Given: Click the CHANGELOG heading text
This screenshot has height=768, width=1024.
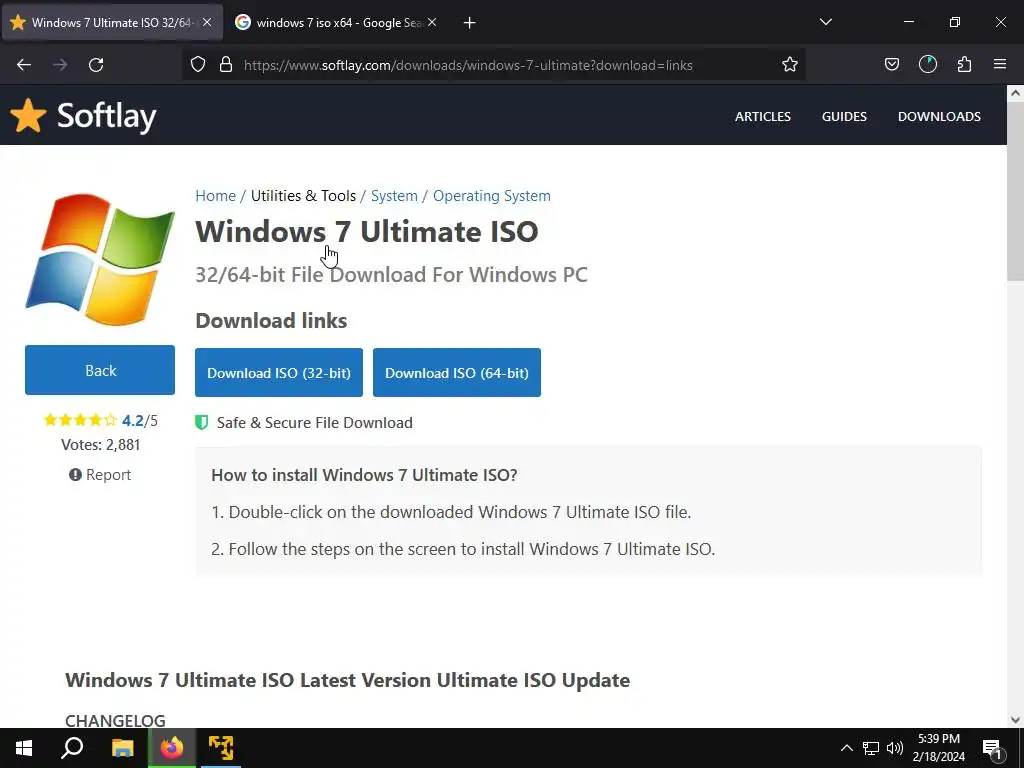Looking at the screenshot, I should (x=115, y=721).
